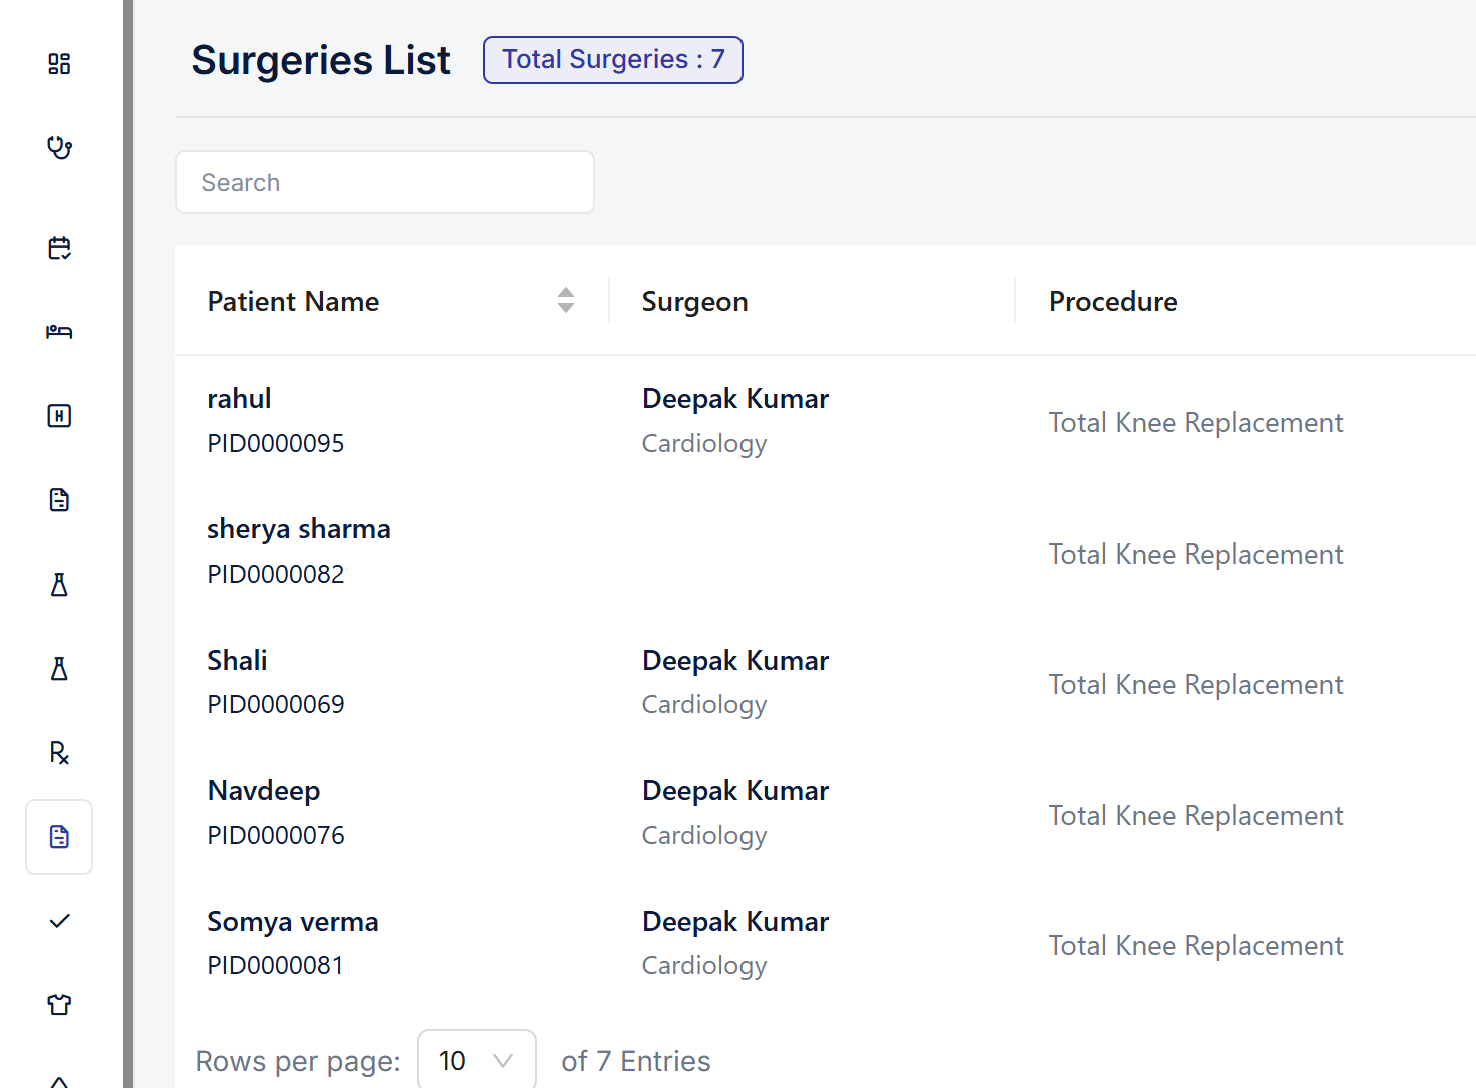Select the shirt icon in sidebar
The image size is (1476, 1088).
point(59,1005)
